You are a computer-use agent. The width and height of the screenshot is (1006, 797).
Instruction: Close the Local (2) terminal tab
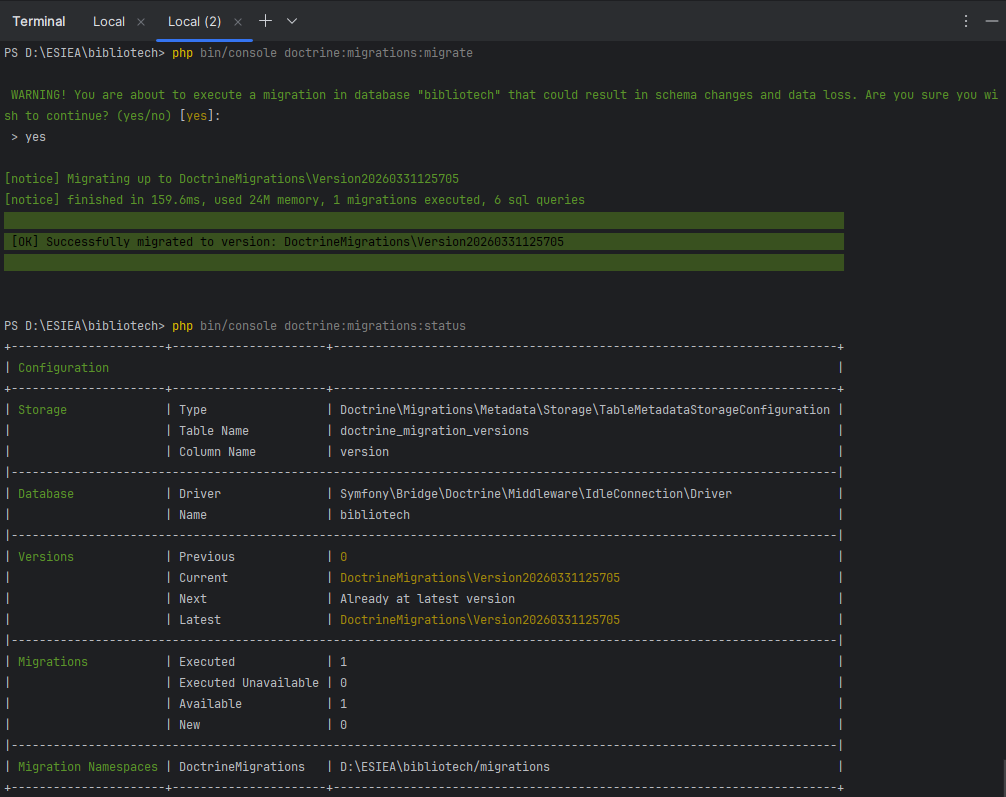pyautogui.click(x=238, y=21)
